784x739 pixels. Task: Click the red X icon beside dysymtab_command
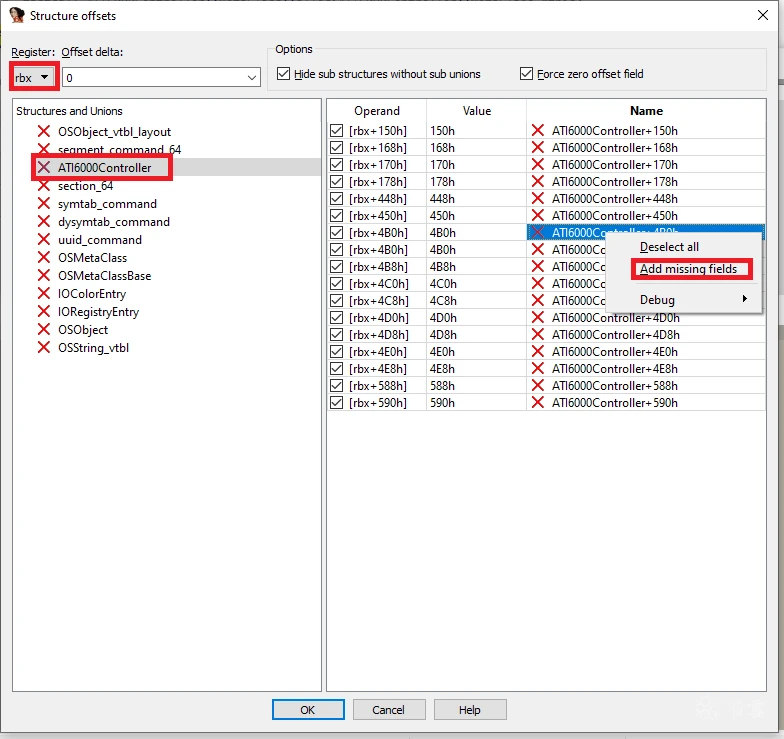(44, 222)
